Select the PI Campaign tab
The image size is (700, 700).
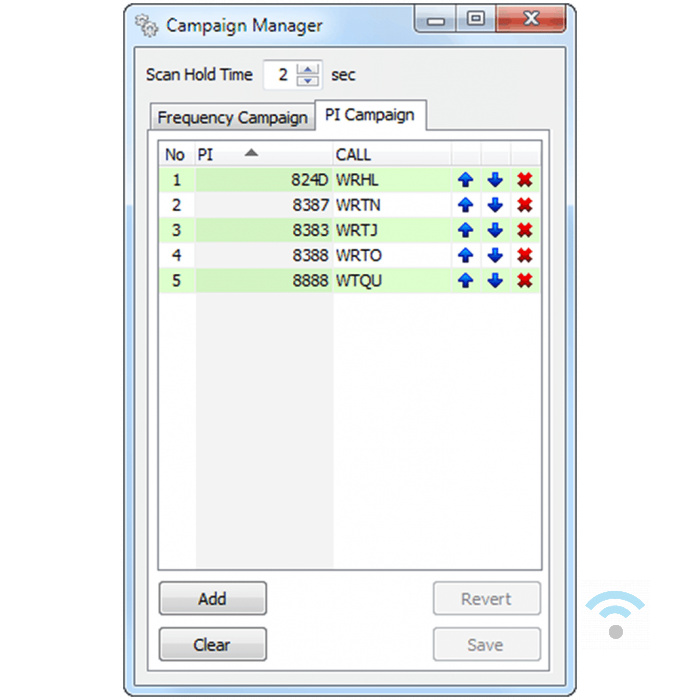click(x=369, y=115)
